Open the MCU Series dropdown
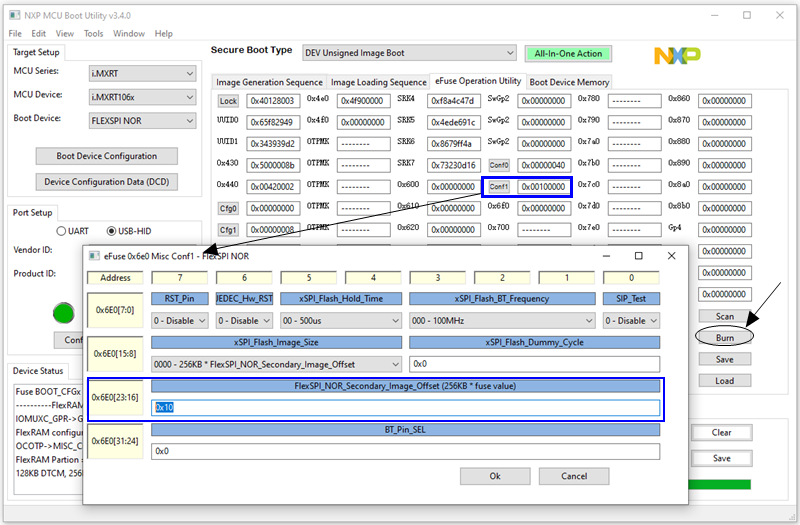This screenshot has width=800, height=525. [142, 73]
